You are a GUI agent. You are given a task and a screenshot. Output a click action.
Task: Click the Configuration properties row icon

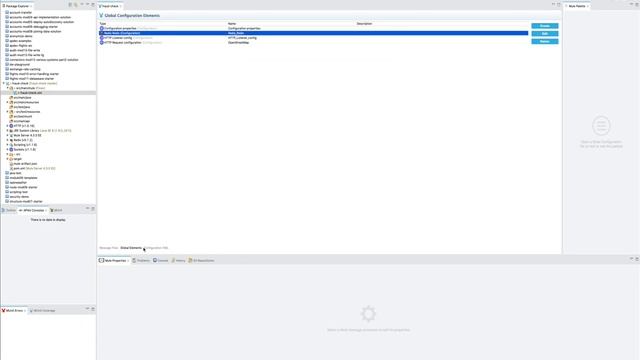102,28
